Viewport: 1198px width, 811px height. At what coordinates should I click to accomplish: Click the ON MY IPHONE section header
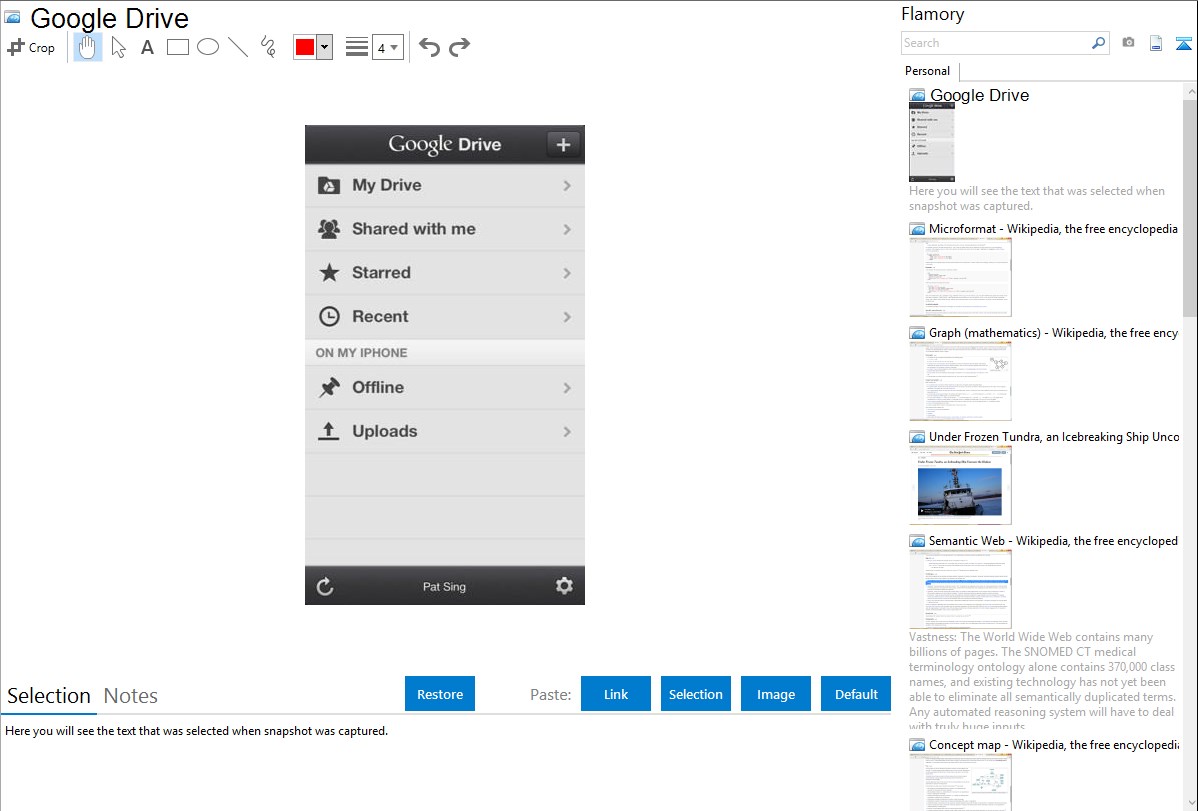pyautogui.click(x=361, y=352)
